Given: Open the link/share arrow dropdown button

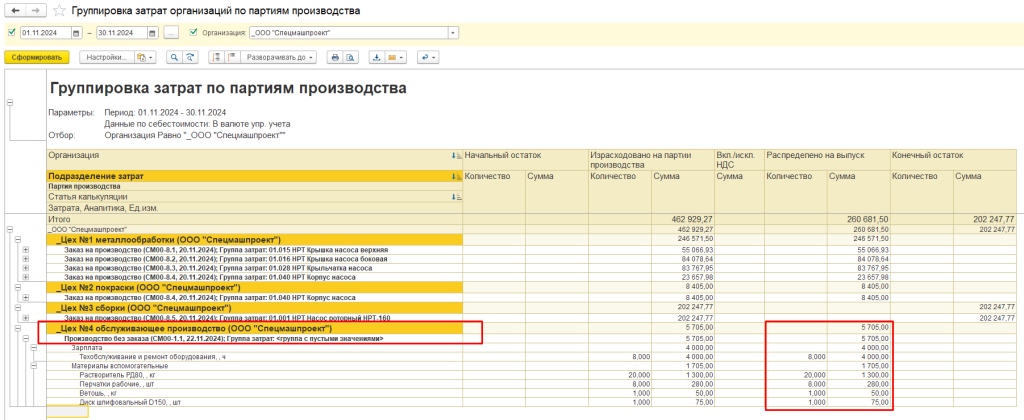Looking at the screenshot, I should pos(428,57).
